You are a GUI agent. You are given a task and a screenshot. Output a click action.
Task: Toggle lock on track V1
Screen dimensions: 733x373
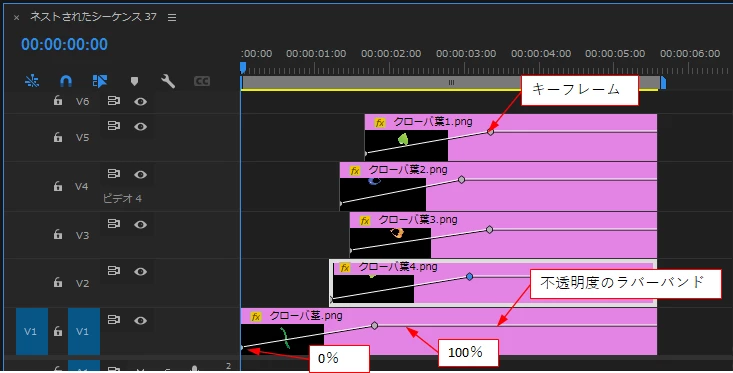tap(57, 331)
